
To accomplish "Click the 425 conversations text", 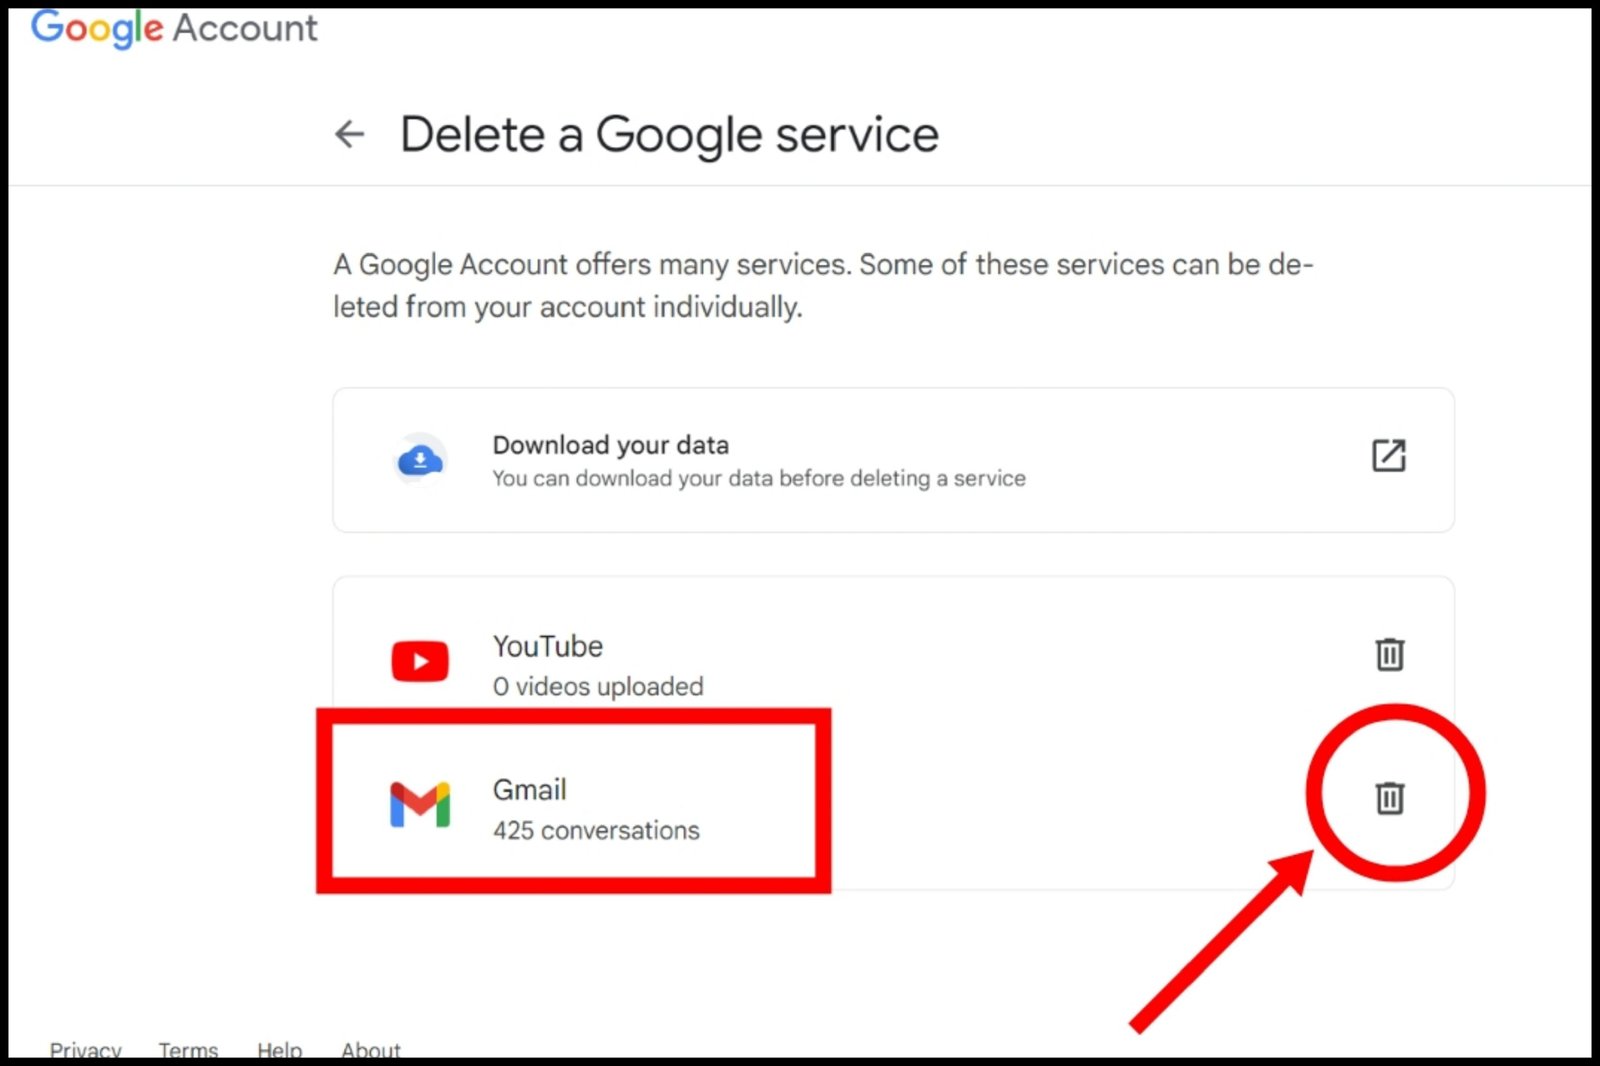I will [596, 830].
